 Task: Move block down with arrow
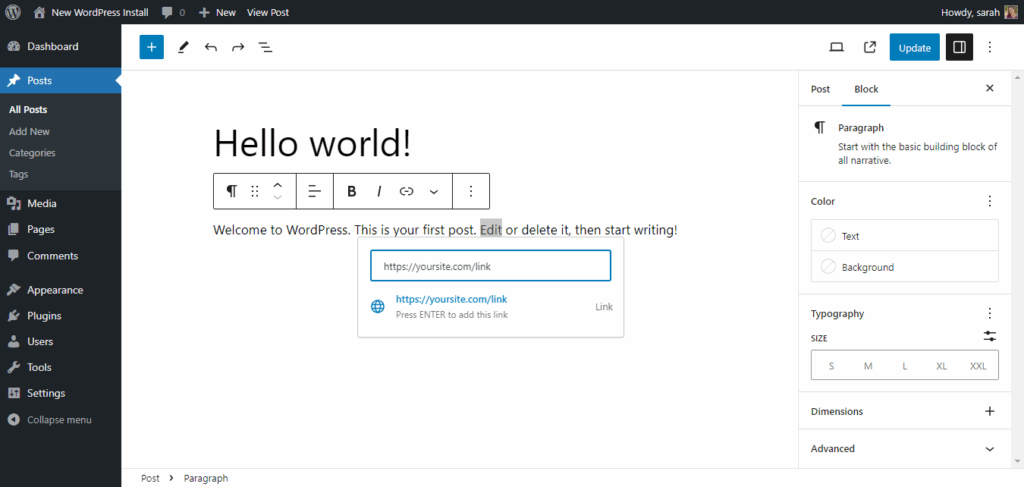tap(278, 197)
